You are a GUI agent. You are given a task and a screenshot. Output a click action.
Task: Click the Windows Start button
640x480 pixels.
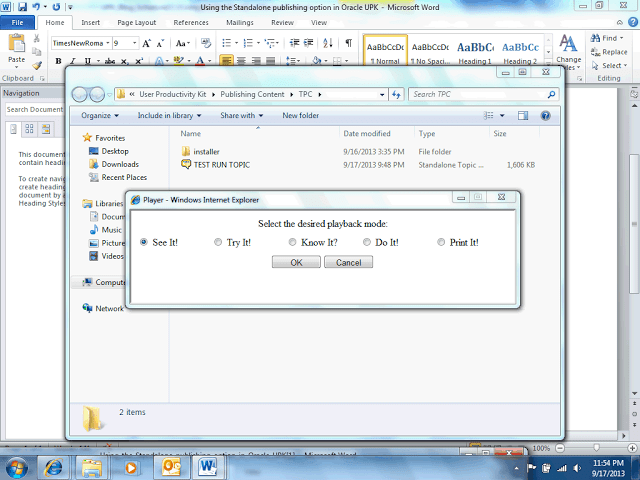(x=16, y=468)
